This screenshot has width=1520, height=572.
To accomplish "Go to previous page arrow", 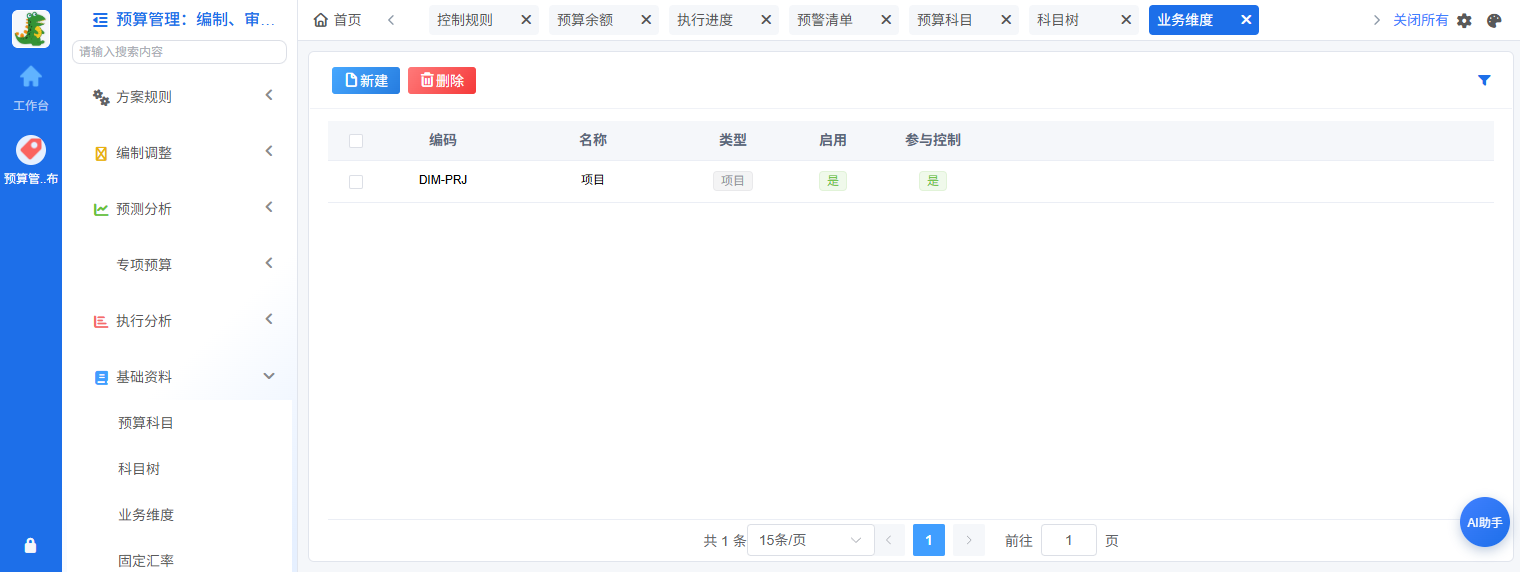I will click(x=889, y=540).
